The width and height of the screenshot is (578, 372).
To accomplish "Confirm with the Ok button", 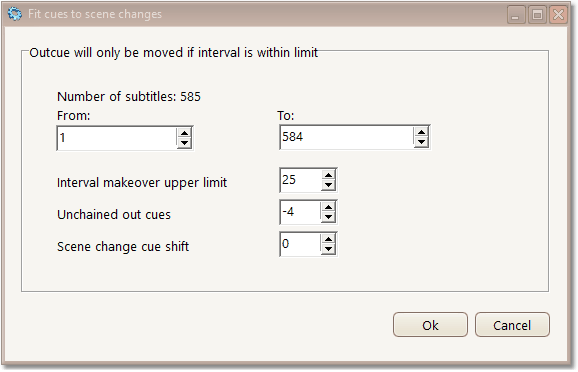I will coord(430,325).
